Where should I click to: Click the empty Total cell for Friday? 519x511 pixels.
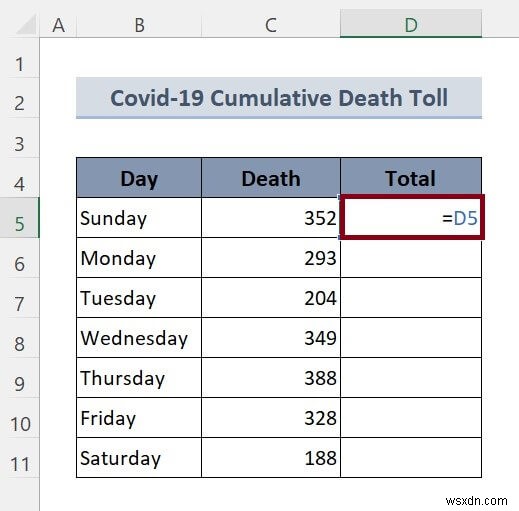pyautogui.click(x=411, y=418)
